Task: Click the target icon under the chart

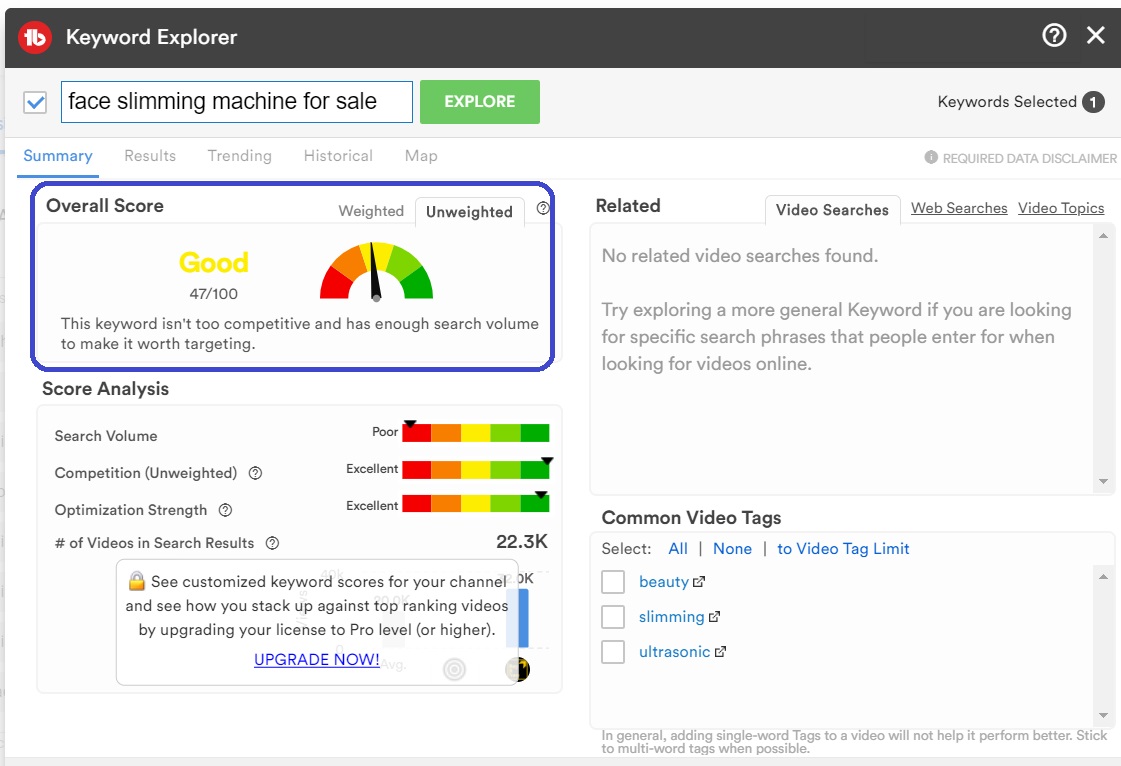Action: coord(455,669)
